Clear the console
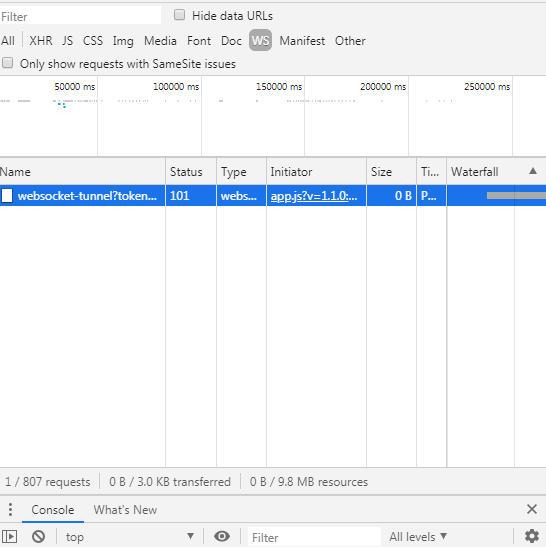This screenshot has width=546, height=547. [x=38, y=536]
